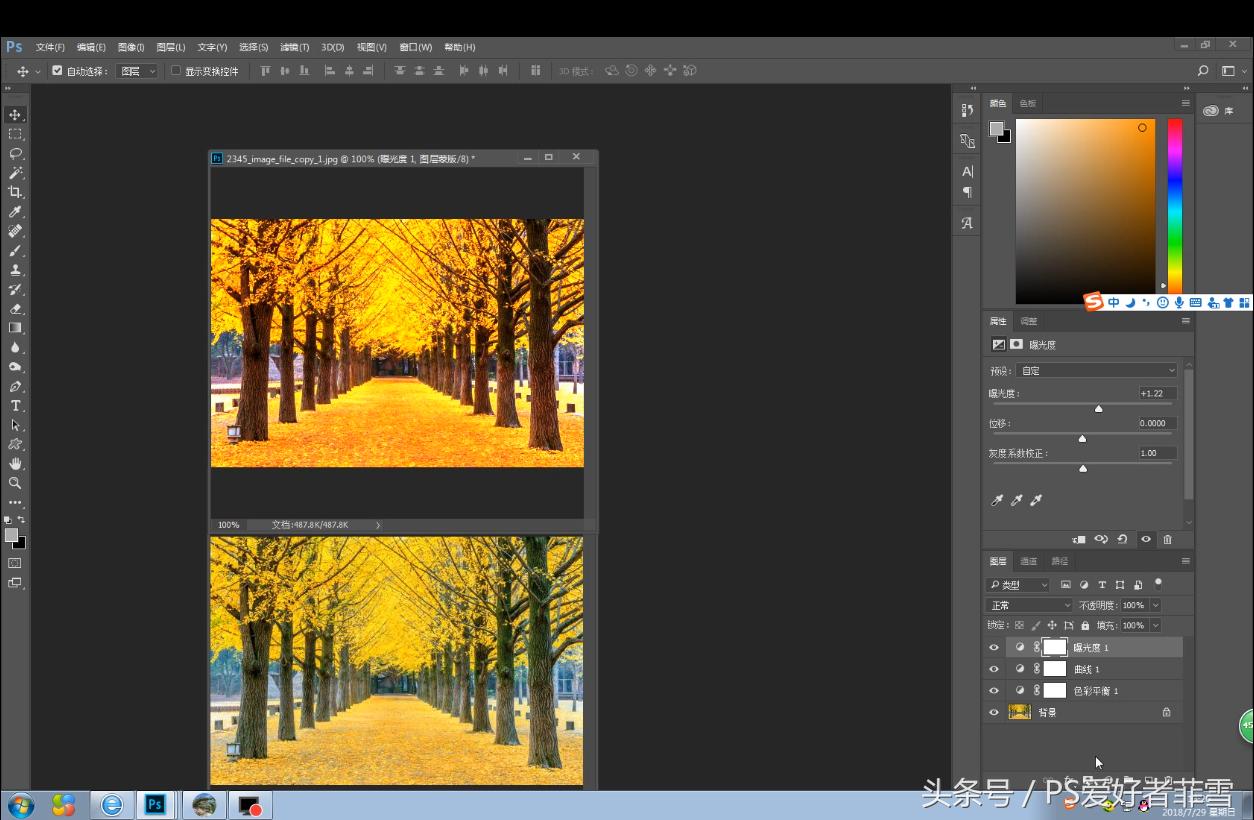Select the Magic Wand tool
Viewport: 1254px width, 820px height.
click(15, 173)
